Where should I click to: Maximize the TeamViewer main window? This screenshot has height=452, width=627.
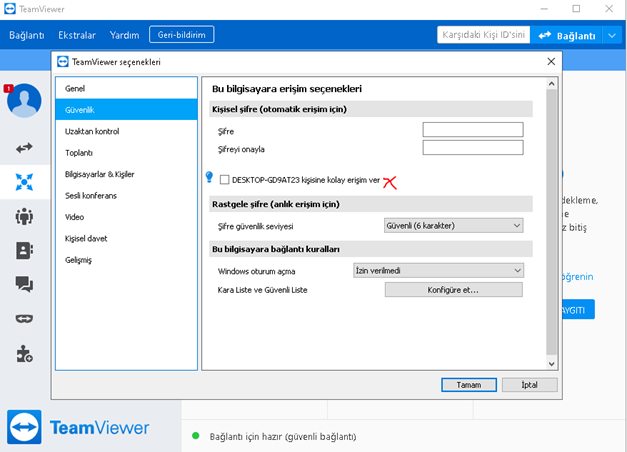576,9
